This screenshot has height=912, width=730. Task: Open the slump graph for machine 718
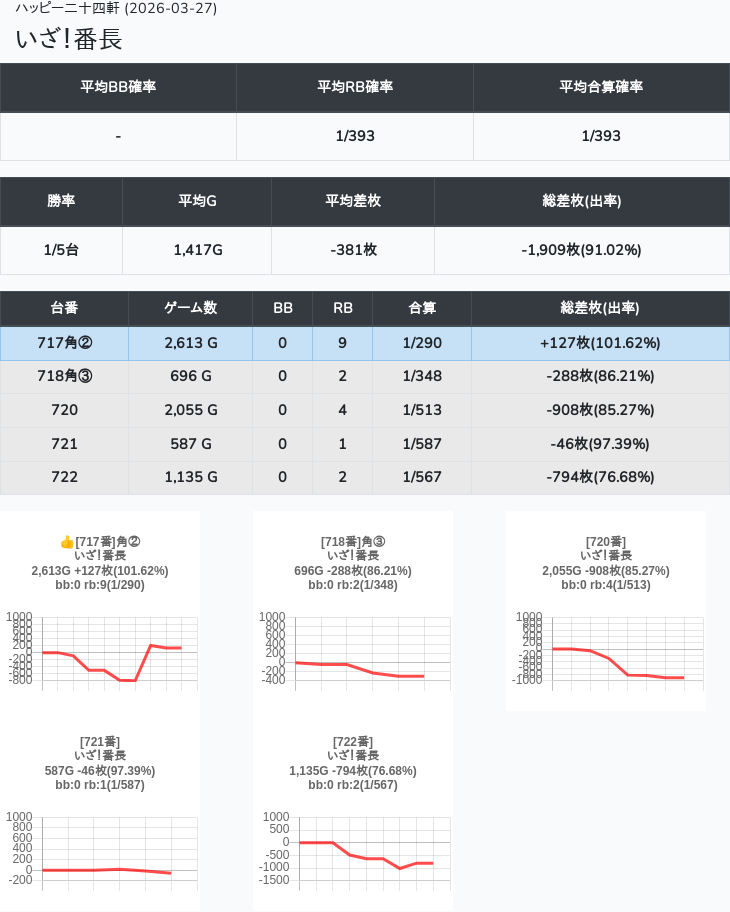coord(353,650)
